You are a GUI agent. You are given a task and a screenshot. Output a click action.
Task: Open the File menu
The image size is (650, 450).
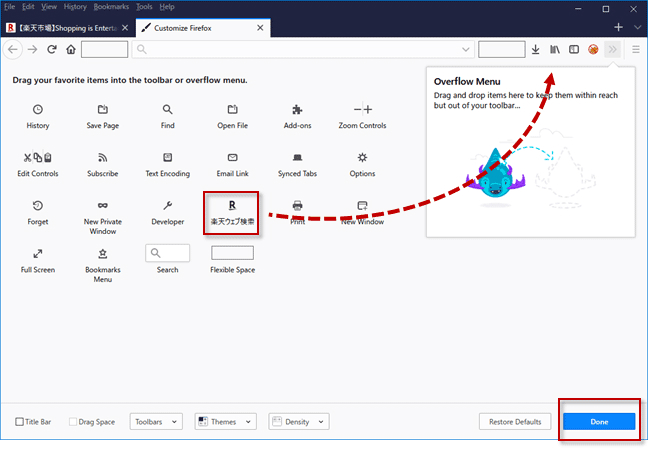click(10, 7)
